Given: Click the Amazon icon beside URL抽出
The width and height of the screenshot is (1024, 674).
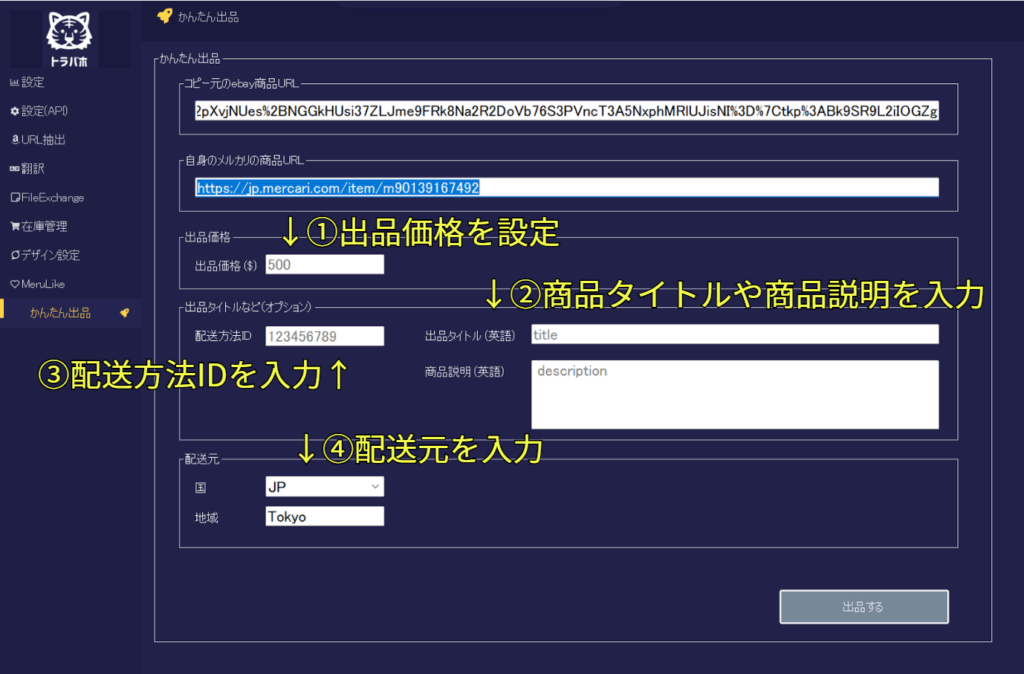Looking at the screenshot, I should point(14,140).
